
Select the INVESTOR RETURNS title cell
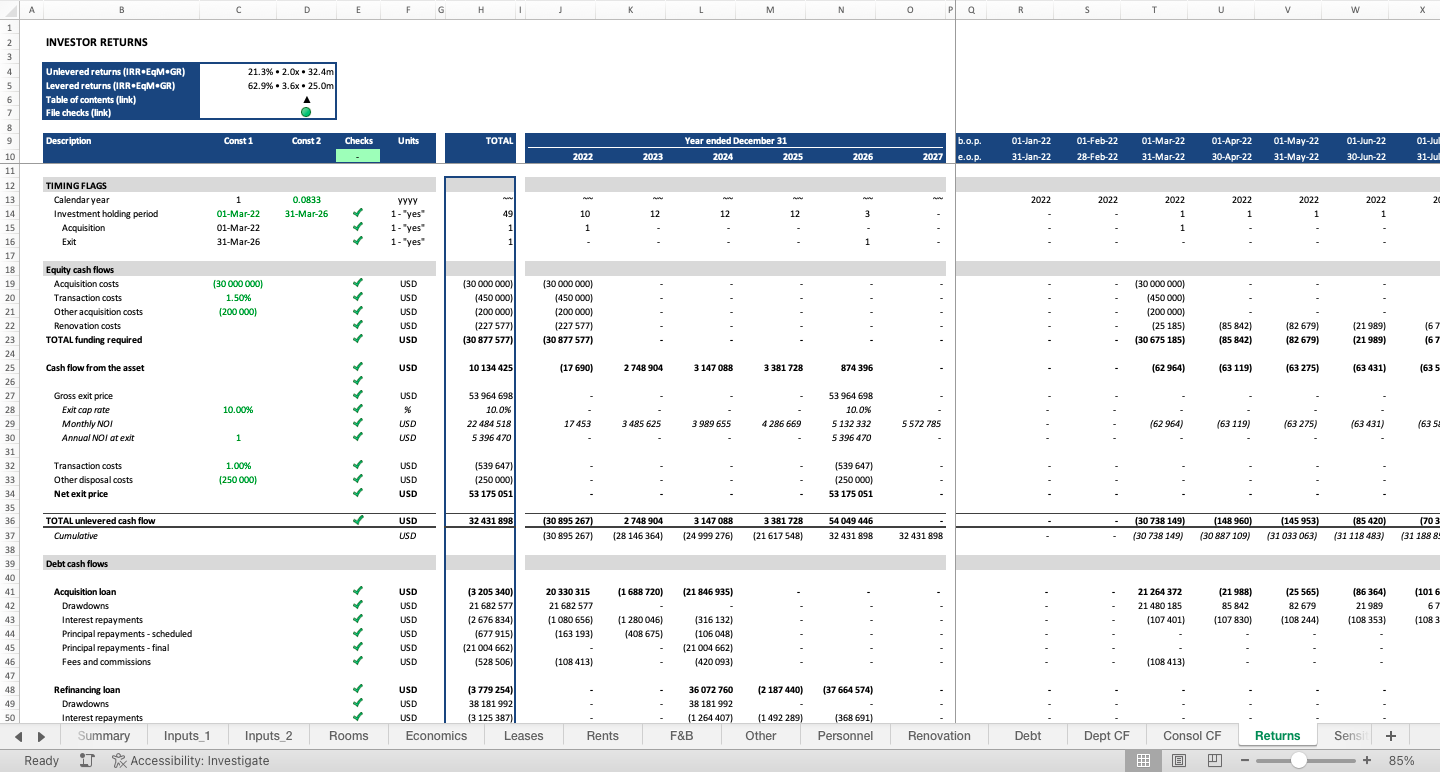point(97,42)
